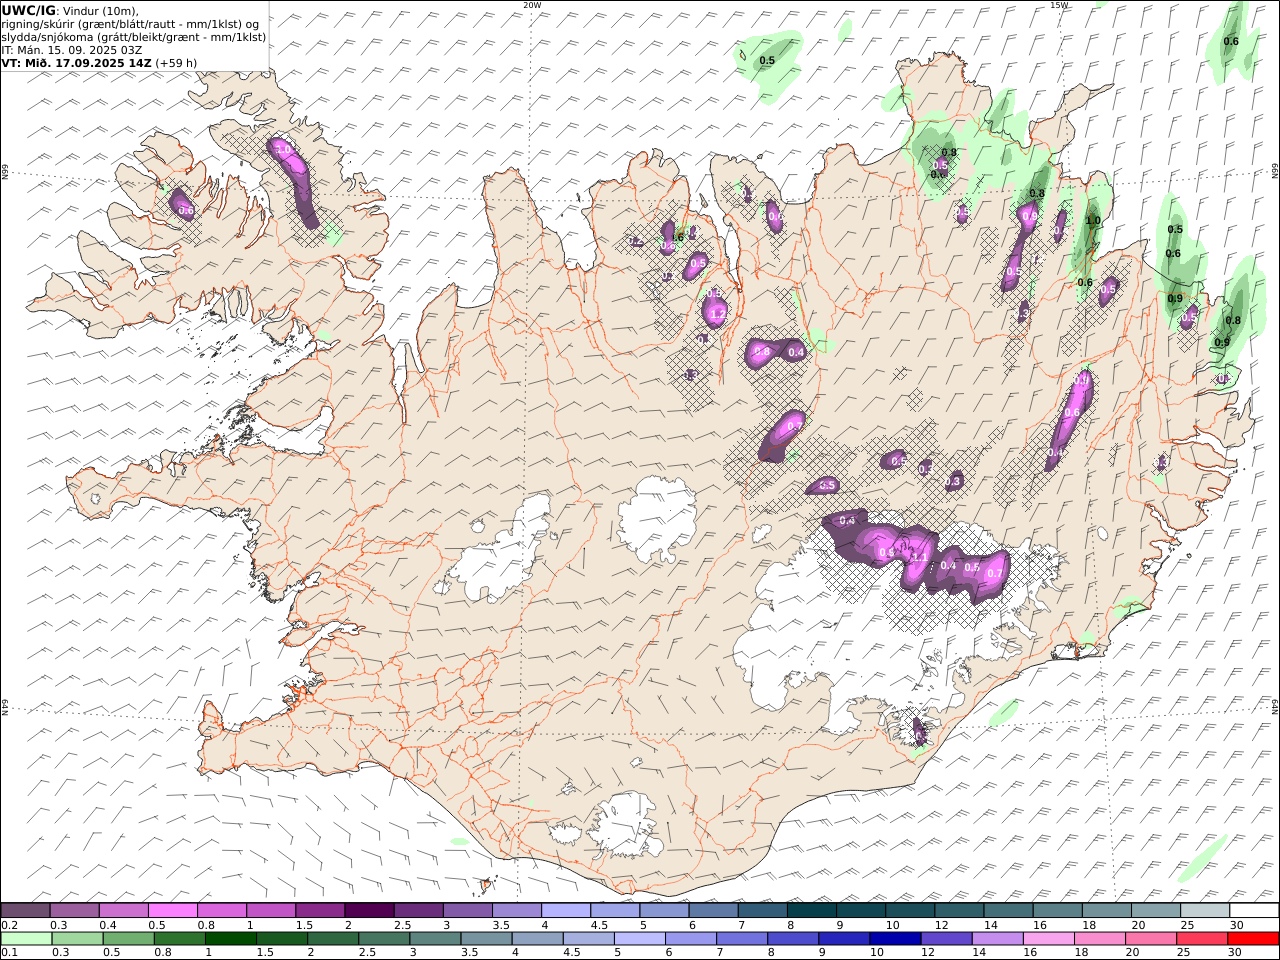Image resolution: width=1280 pixels, height=960 pixels.
Task: Click the 'VT: Mið. 17.09.2025 14Z' valid time
Action: [x=77, y=62]
